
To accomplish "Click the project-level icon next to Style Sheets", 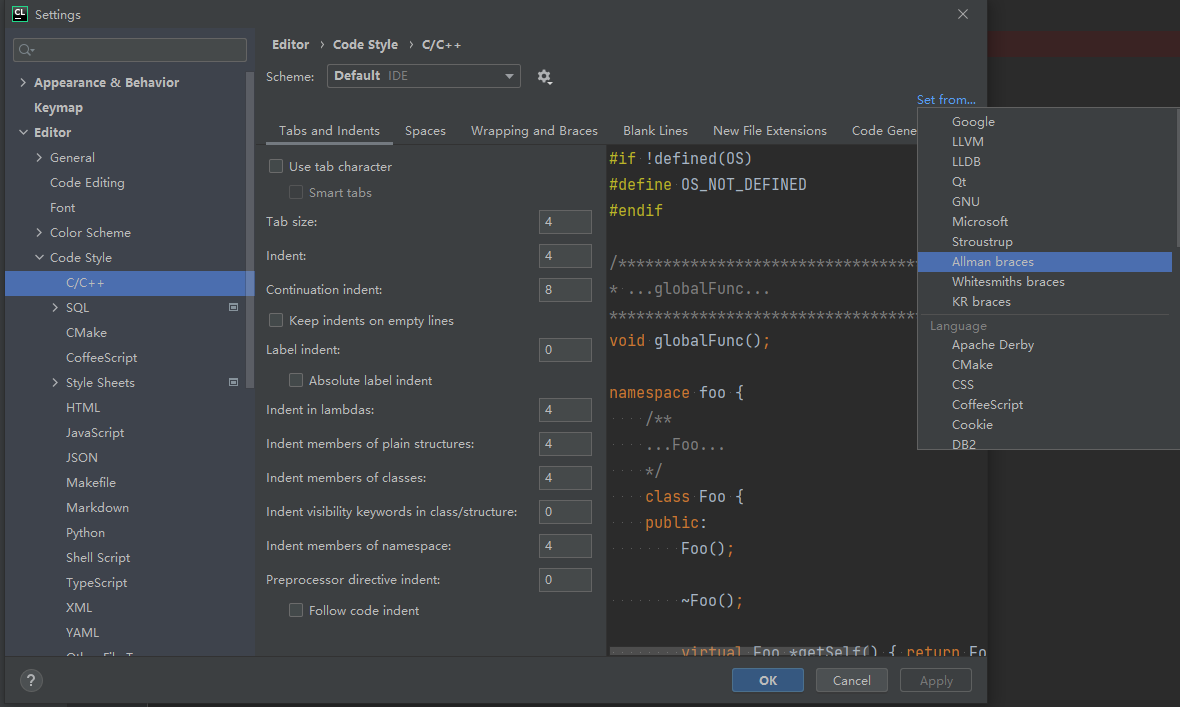I will click(x=233, y=382).
